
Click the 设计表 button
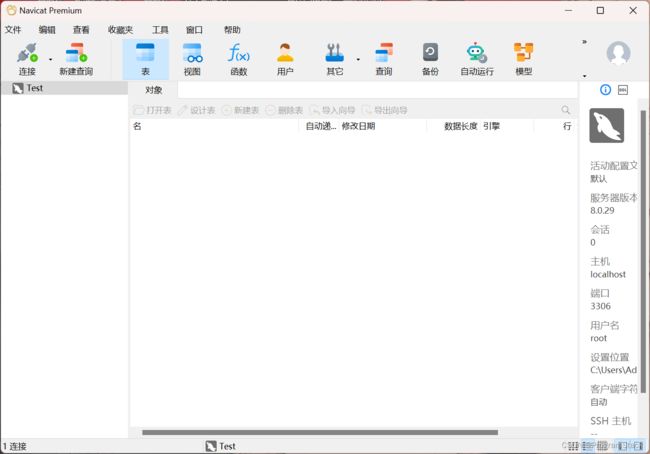[196, 110]
